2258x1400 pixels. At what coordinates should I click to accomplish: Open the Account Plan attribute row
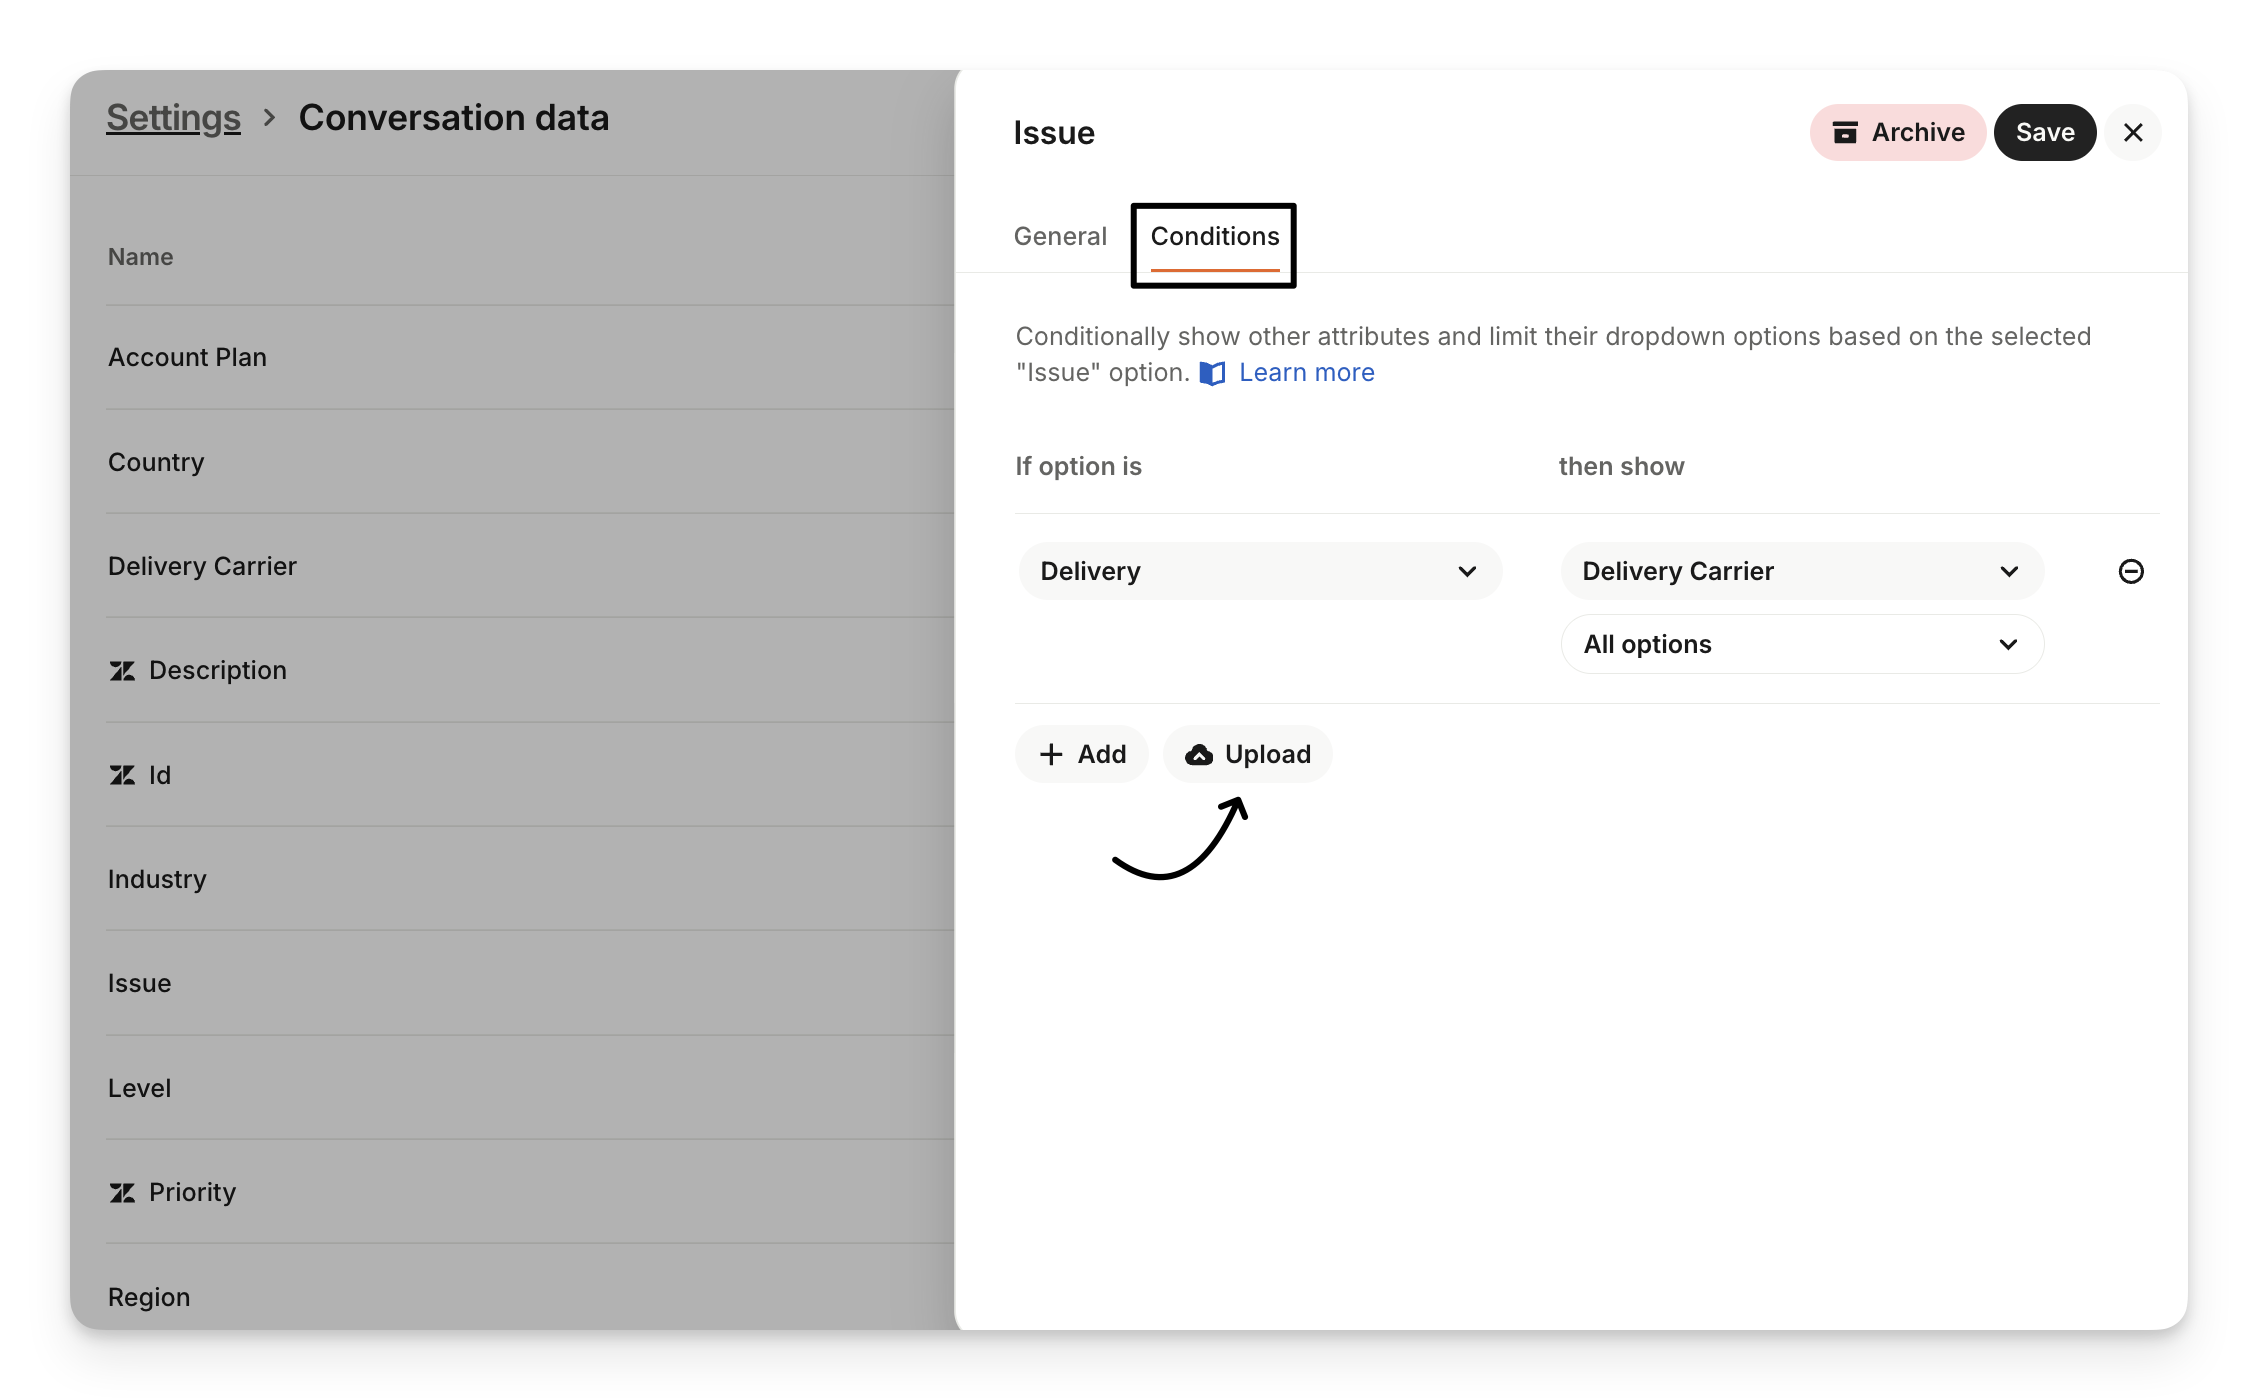pos(187,358)
